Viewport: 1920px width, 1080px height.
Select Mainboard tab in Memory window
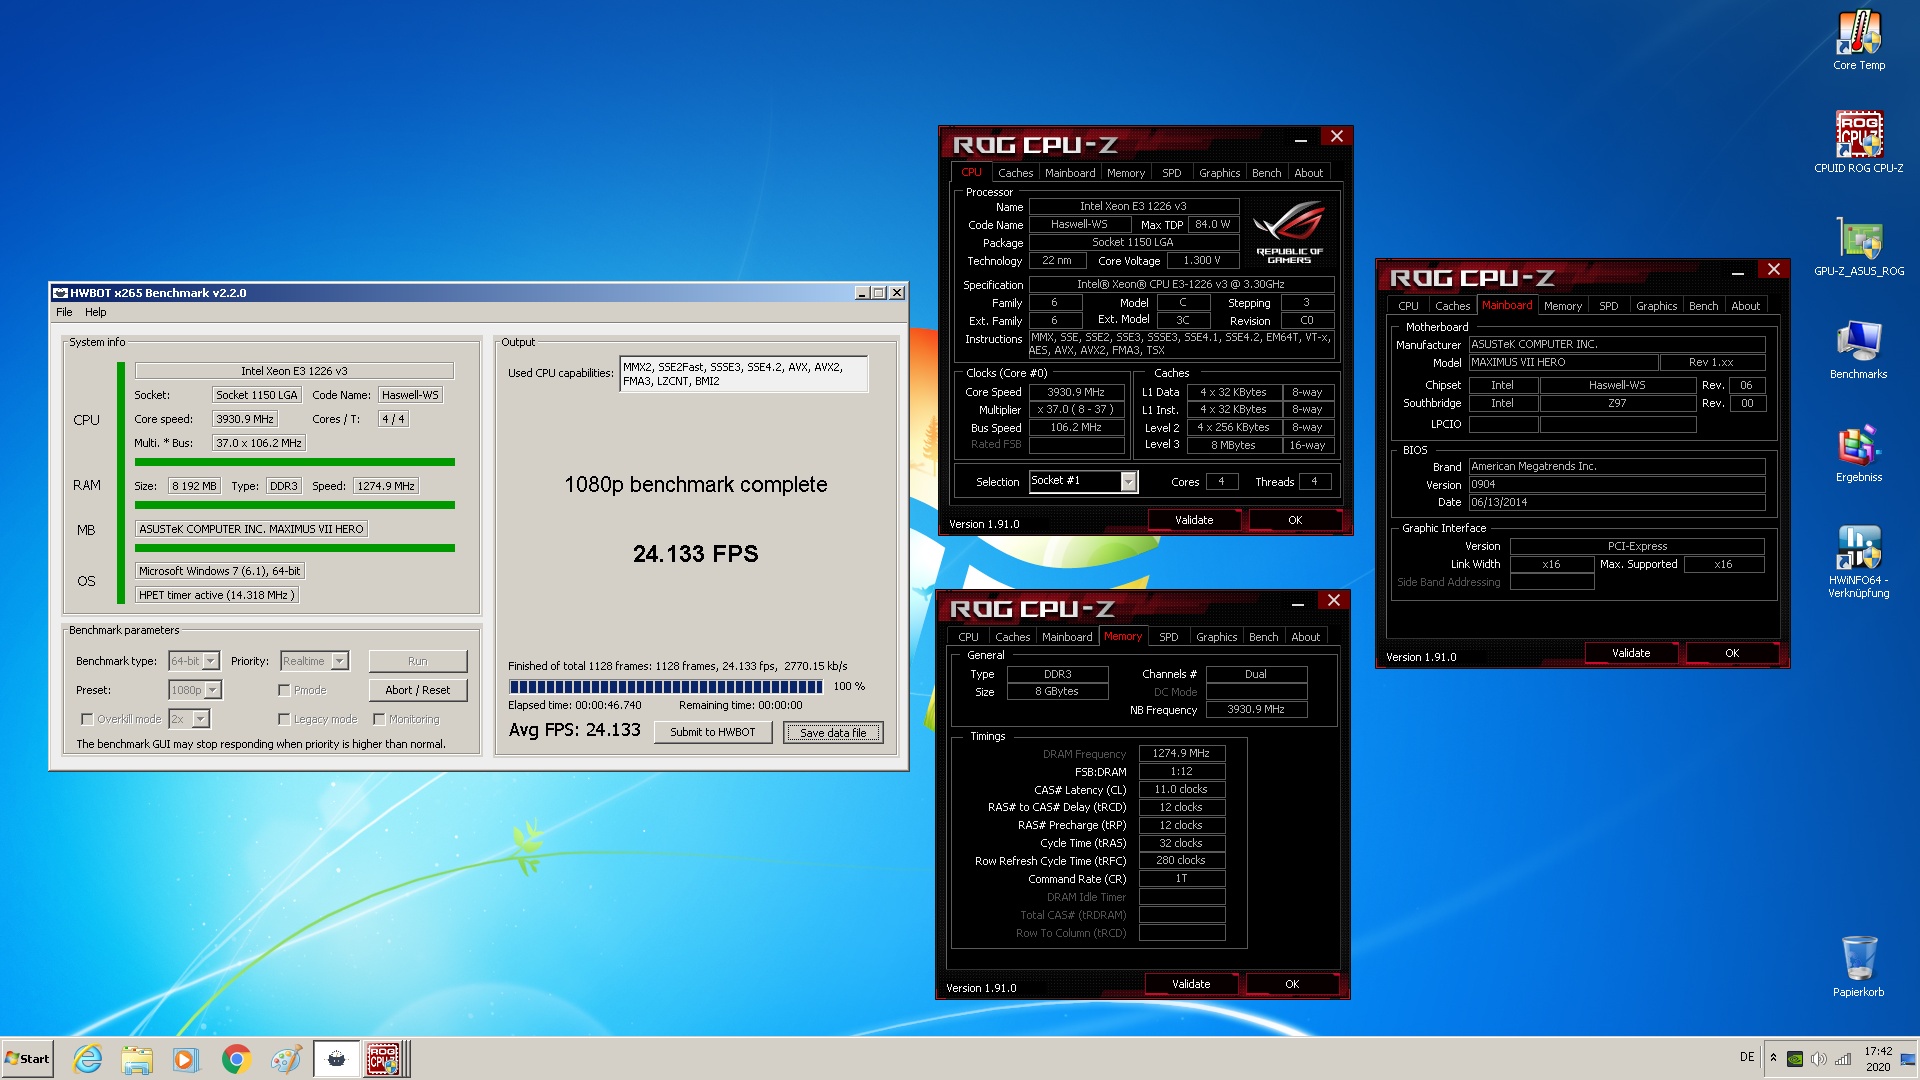pyautogui.click(x=1067, y=637)
